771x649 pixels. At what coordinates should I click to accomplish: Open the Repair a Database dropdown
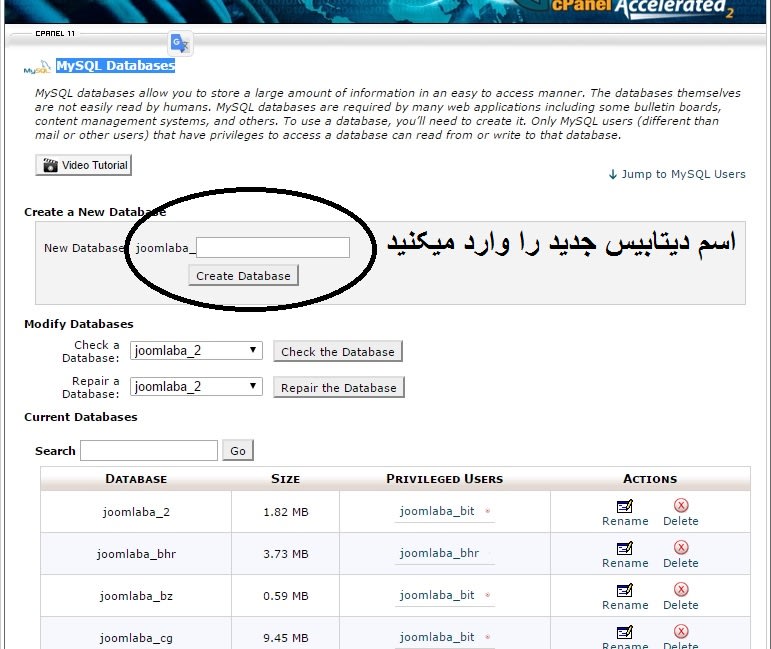click(x=196, y=386)
